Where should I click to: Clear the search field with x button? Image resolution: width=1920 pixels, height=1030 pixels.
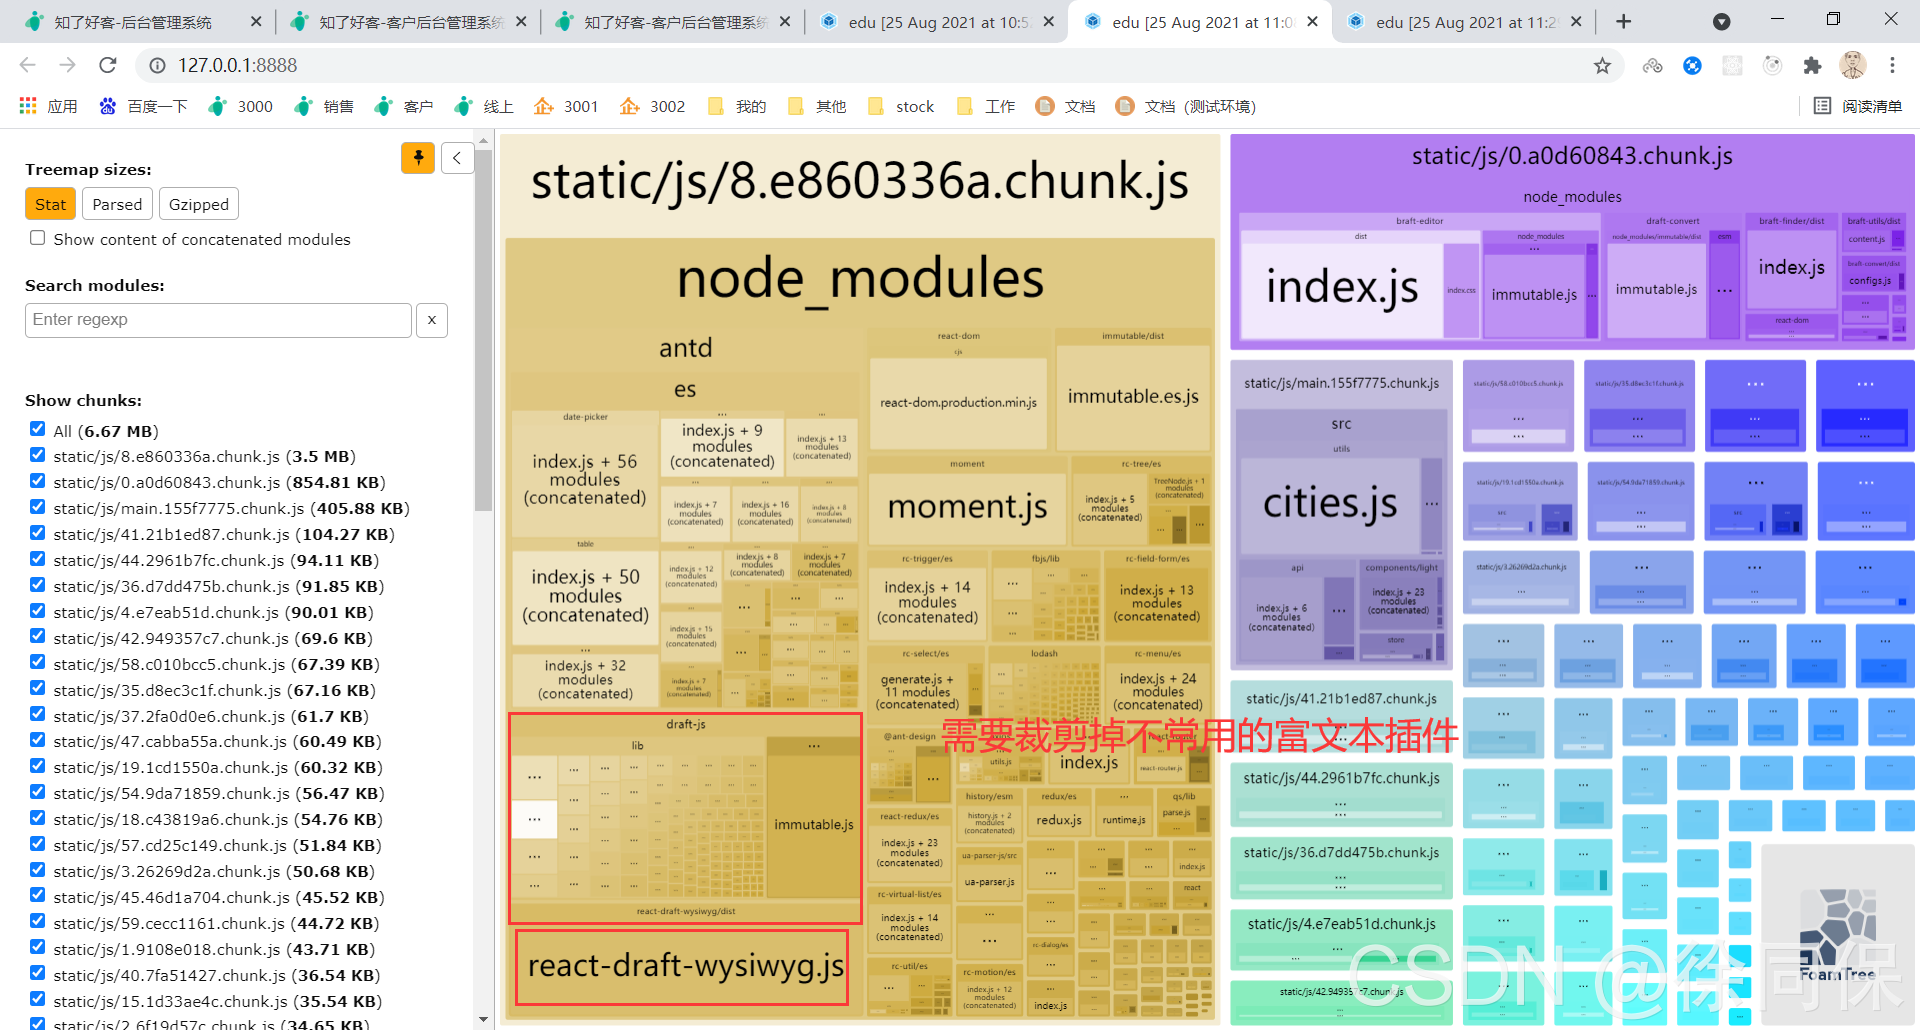click(432, 320)
